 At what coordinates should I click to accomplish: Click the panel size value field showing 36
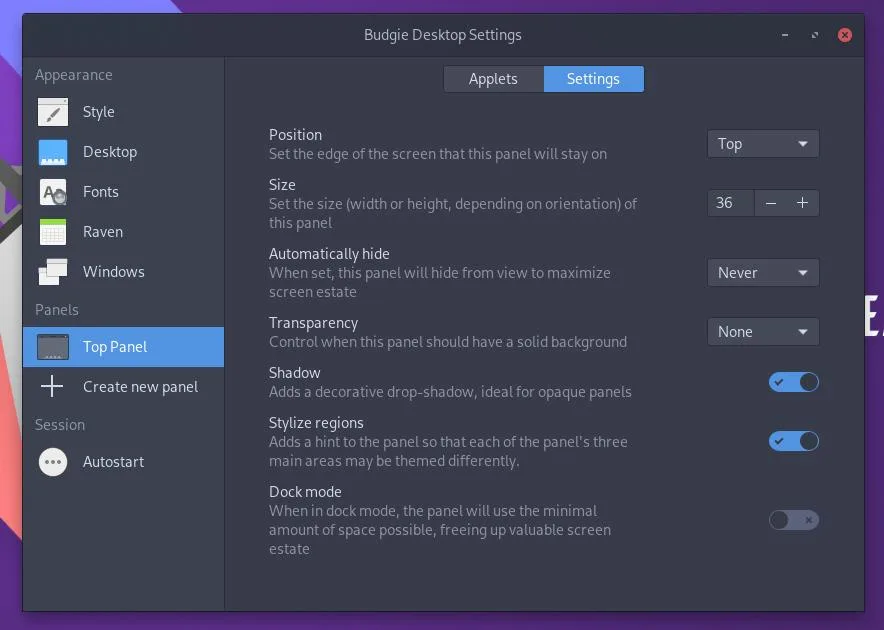coord(729,202)
